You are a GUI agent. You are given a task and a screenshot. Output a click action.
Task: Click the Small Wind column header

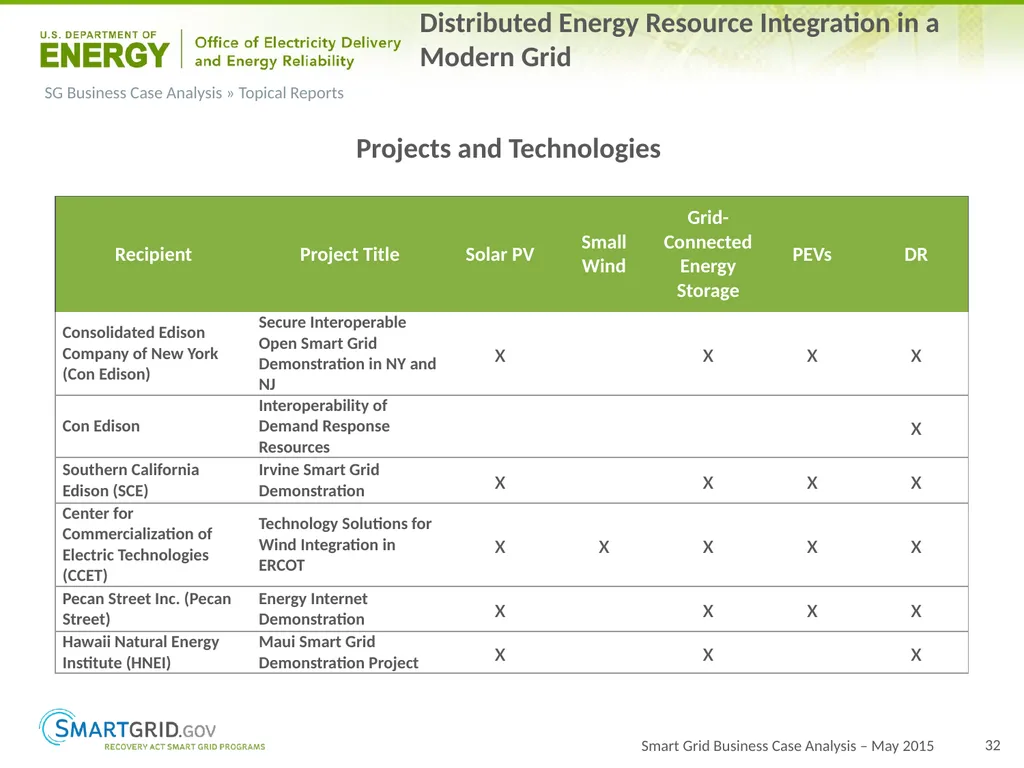coord(603,254)
